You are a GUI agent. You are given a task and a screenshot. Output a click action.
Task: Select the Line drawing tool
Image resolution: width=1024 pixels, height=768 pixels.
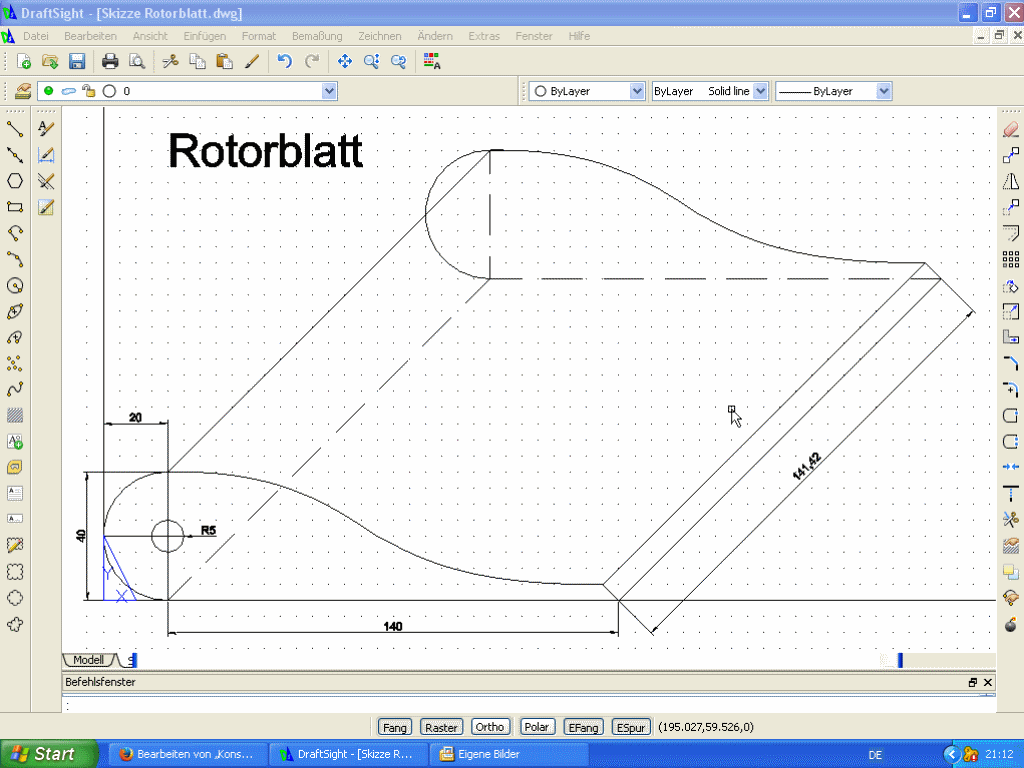[15, 128]
